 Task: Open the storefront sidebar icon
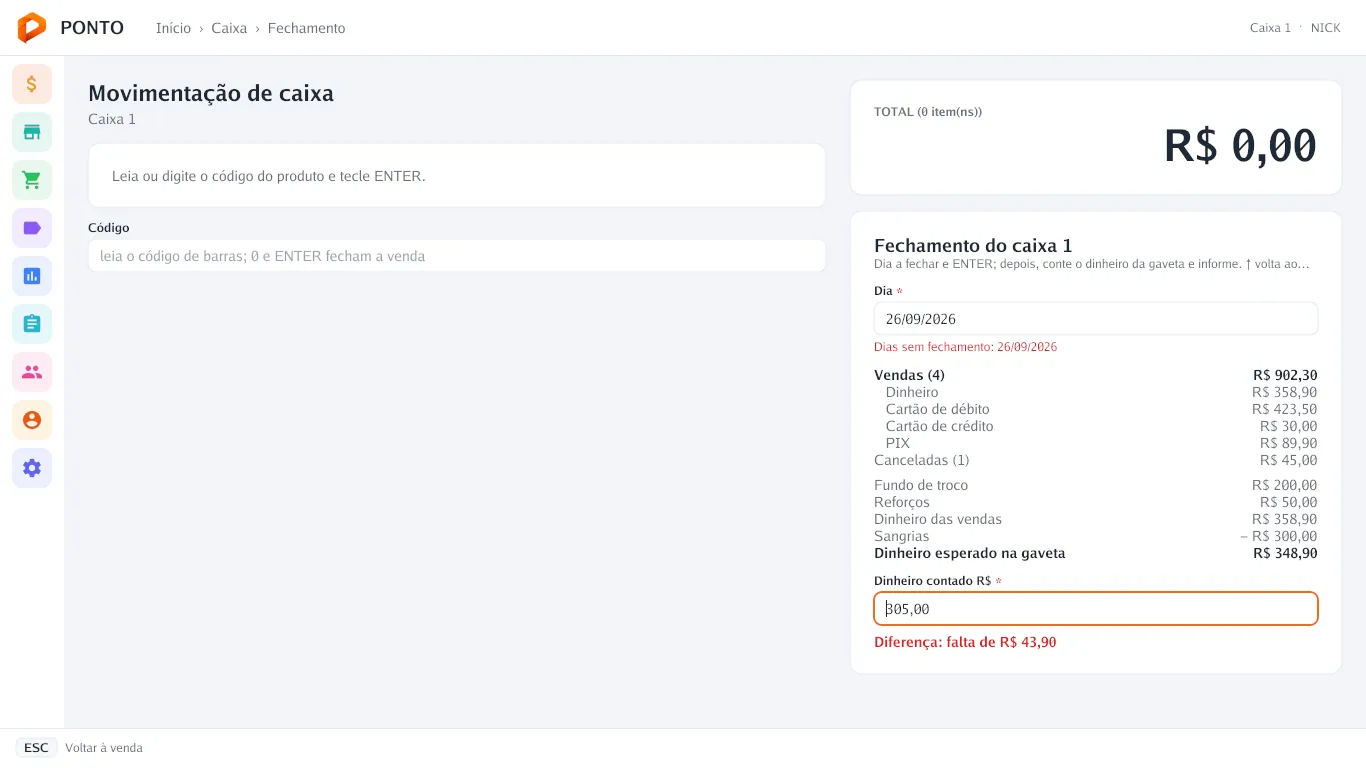pyautogui.click(x=32, y=132)
